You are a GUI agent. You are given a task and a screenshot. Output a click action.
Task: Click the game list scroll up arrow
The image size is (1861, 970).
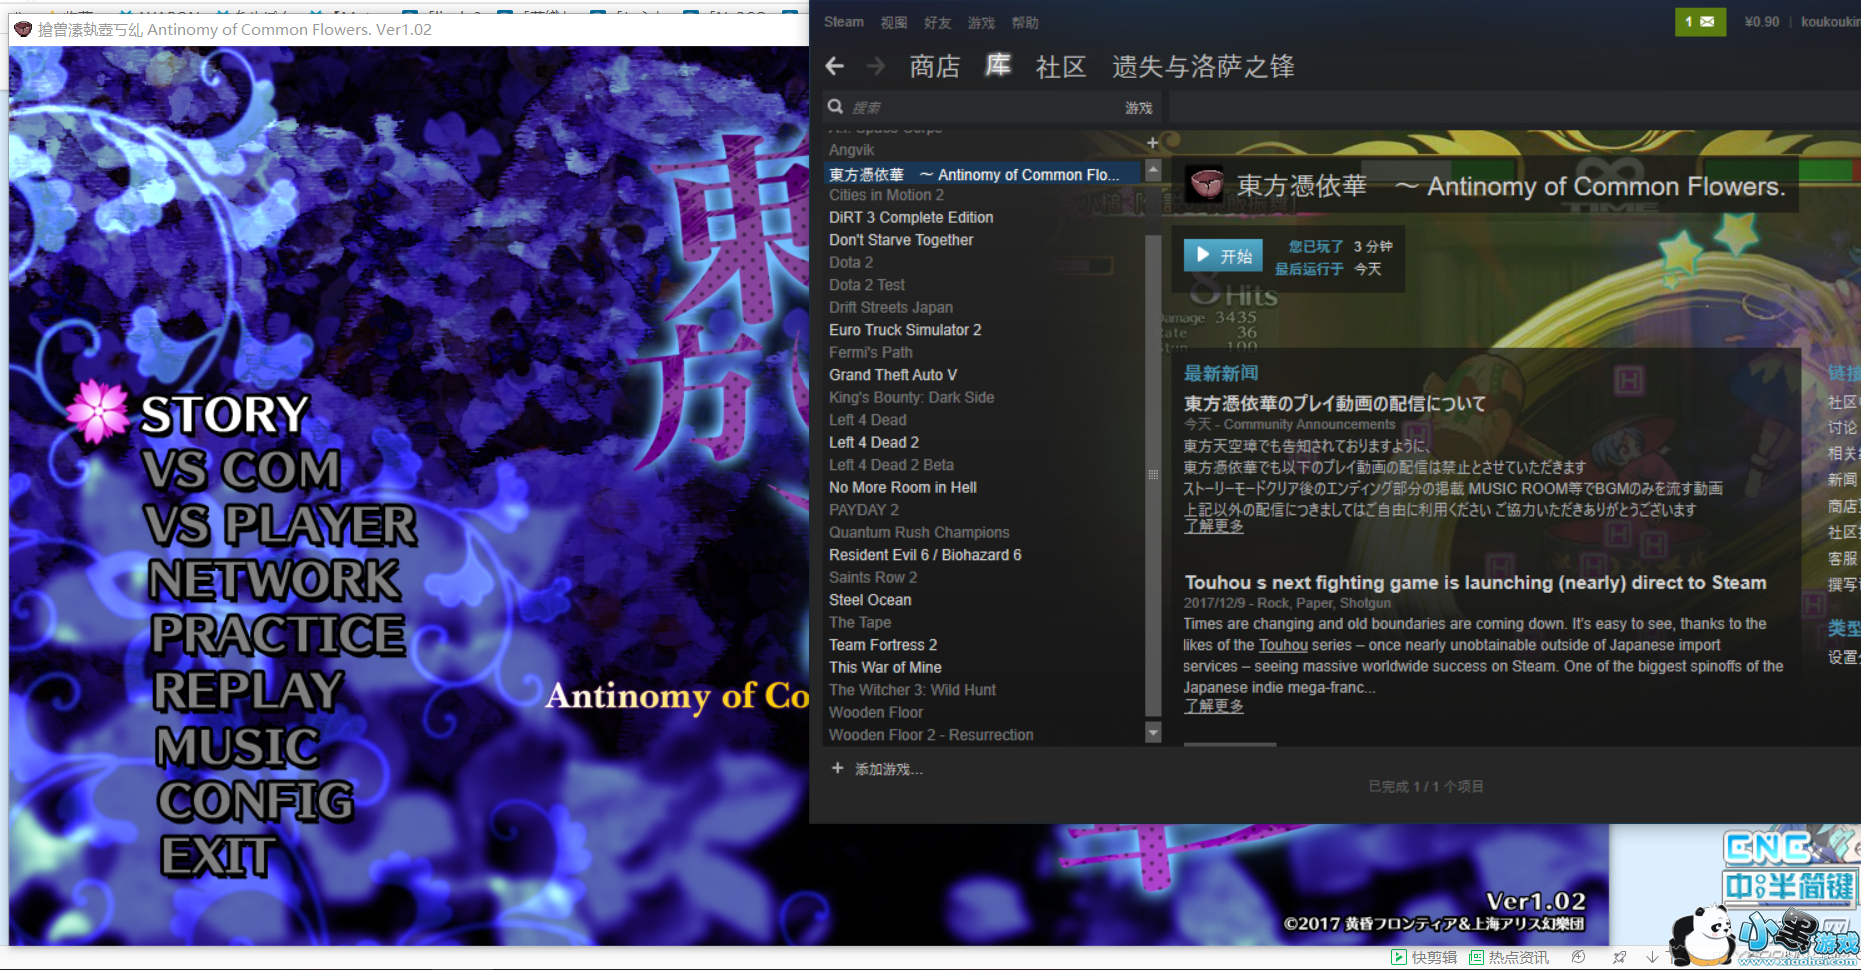tap(1152, 170)
